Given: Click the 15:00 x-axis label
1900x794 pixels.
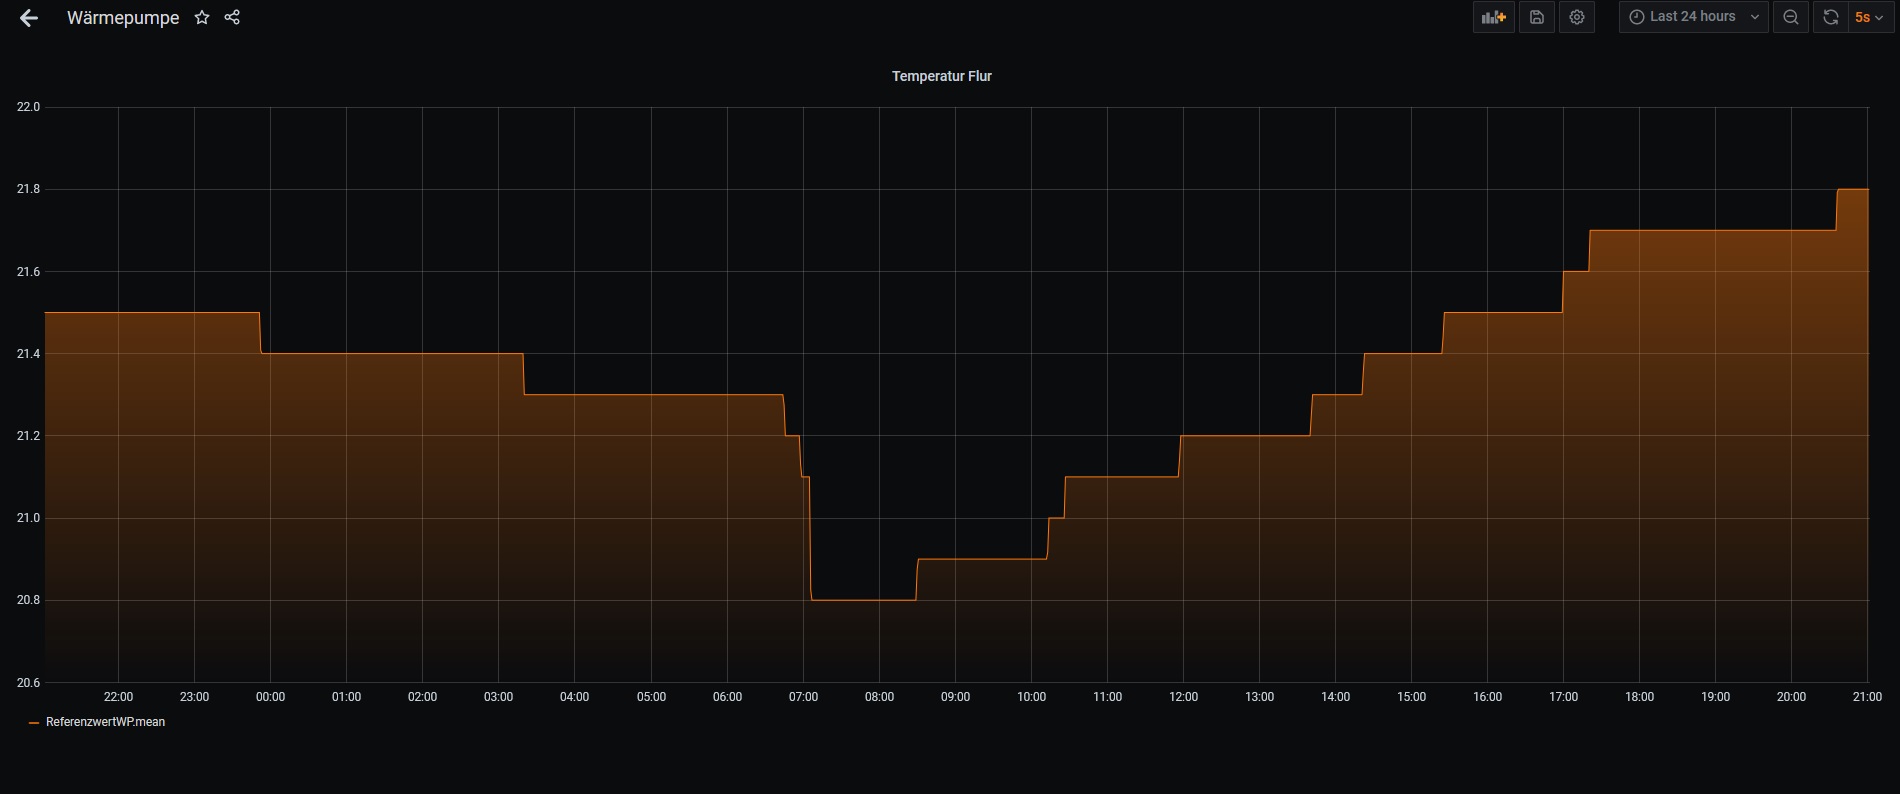Looking at the screenshot, I should (x=1411, y=697).
